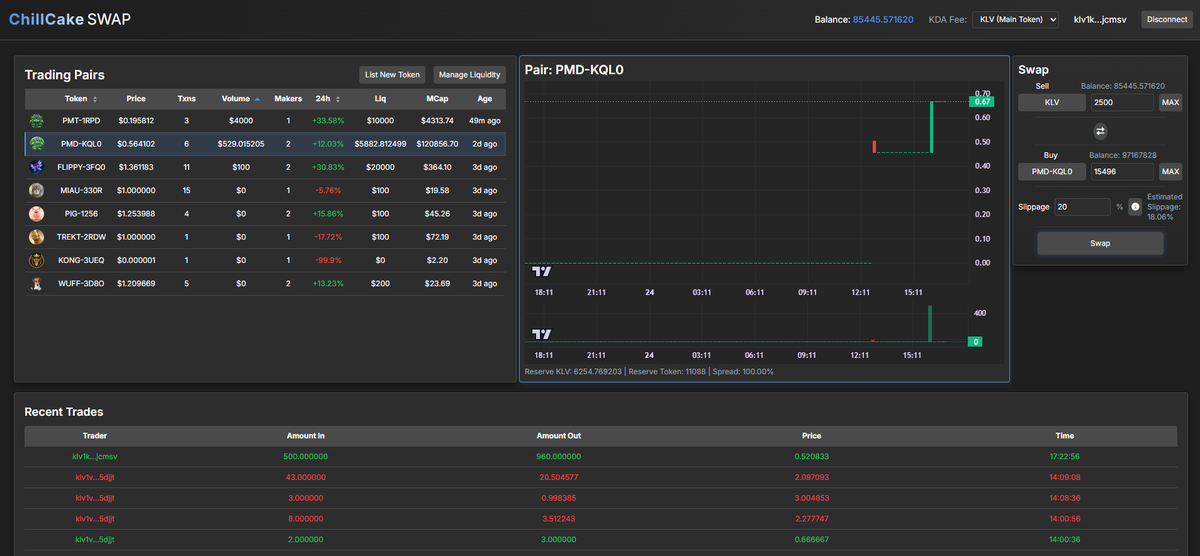This screenshot has width=1200, height=556.
Task: Swap sell and buy direction arrows
Action: [x=1100, y=131]
